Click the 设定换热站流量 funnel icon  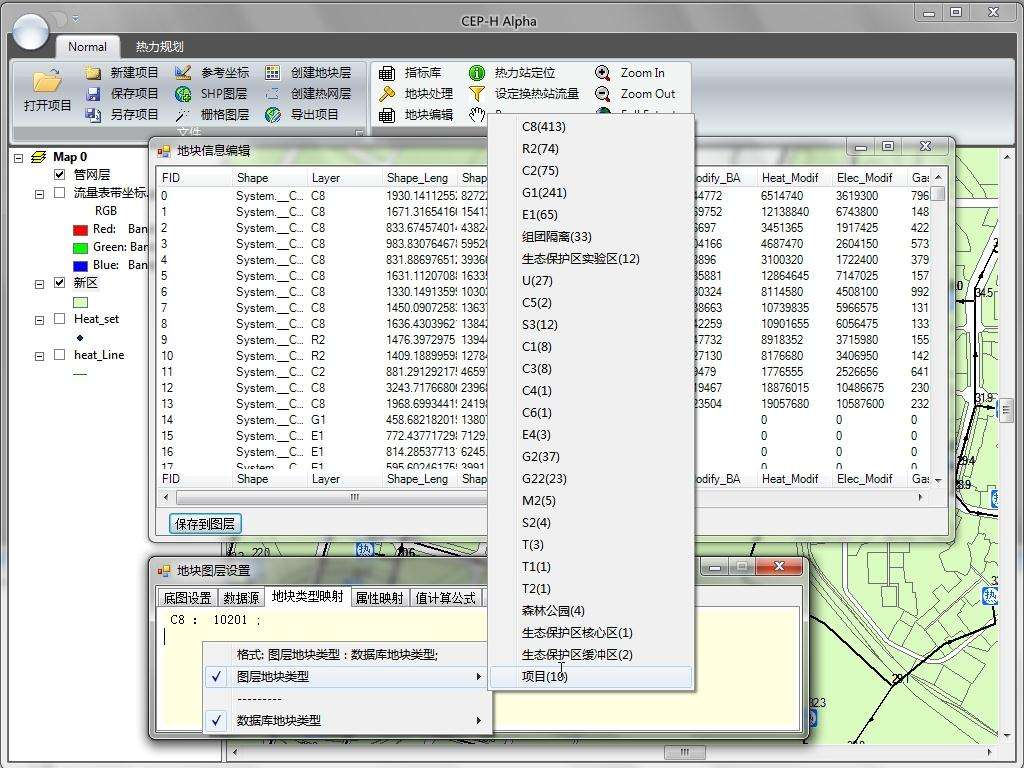tap(477, 93)
